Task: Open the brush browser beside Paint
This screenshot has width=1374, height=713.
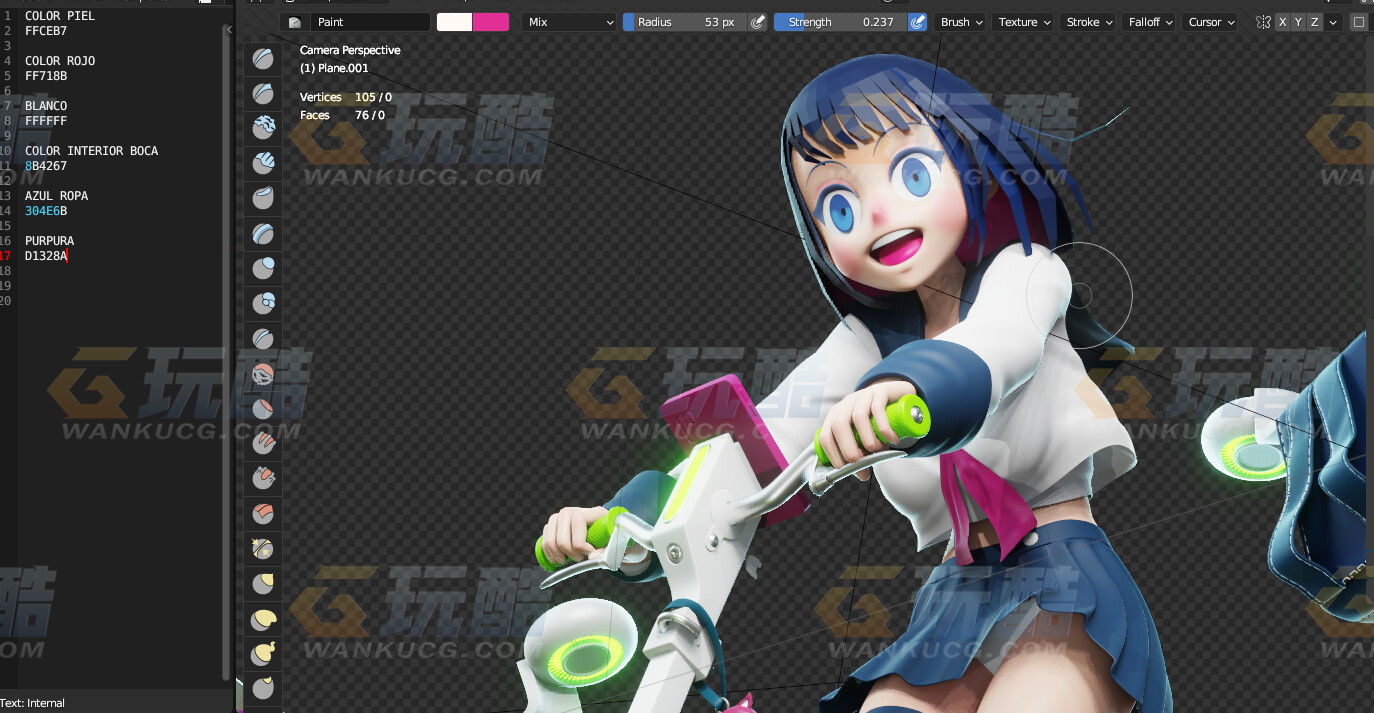Action: point(295,22)
